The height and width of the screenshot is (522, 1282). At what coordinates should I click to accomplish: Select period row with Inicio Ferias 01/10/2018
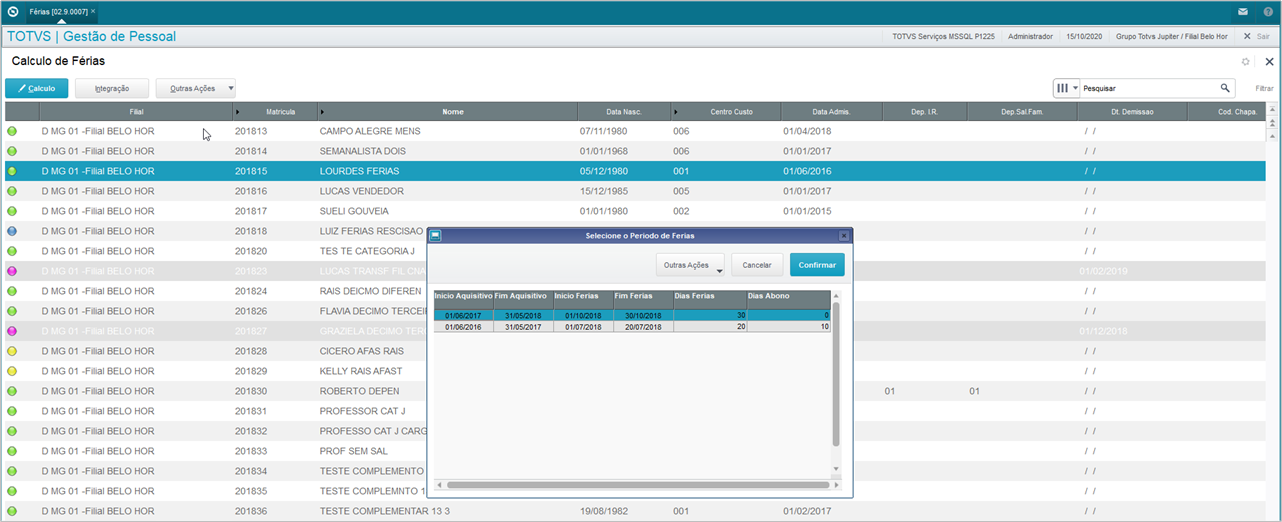(632, 315)
